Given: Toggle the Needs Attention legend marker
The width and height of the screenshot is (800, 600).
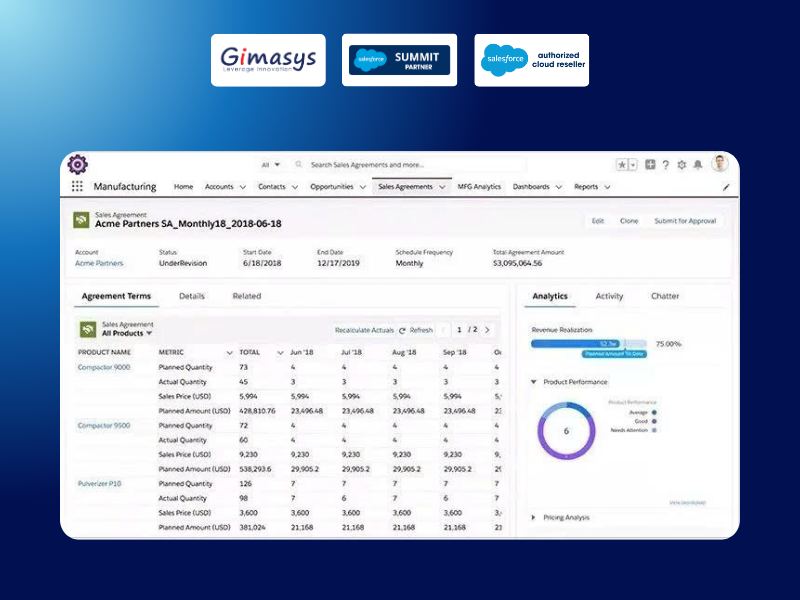Looking at the screenshot, I should (654, 431).
